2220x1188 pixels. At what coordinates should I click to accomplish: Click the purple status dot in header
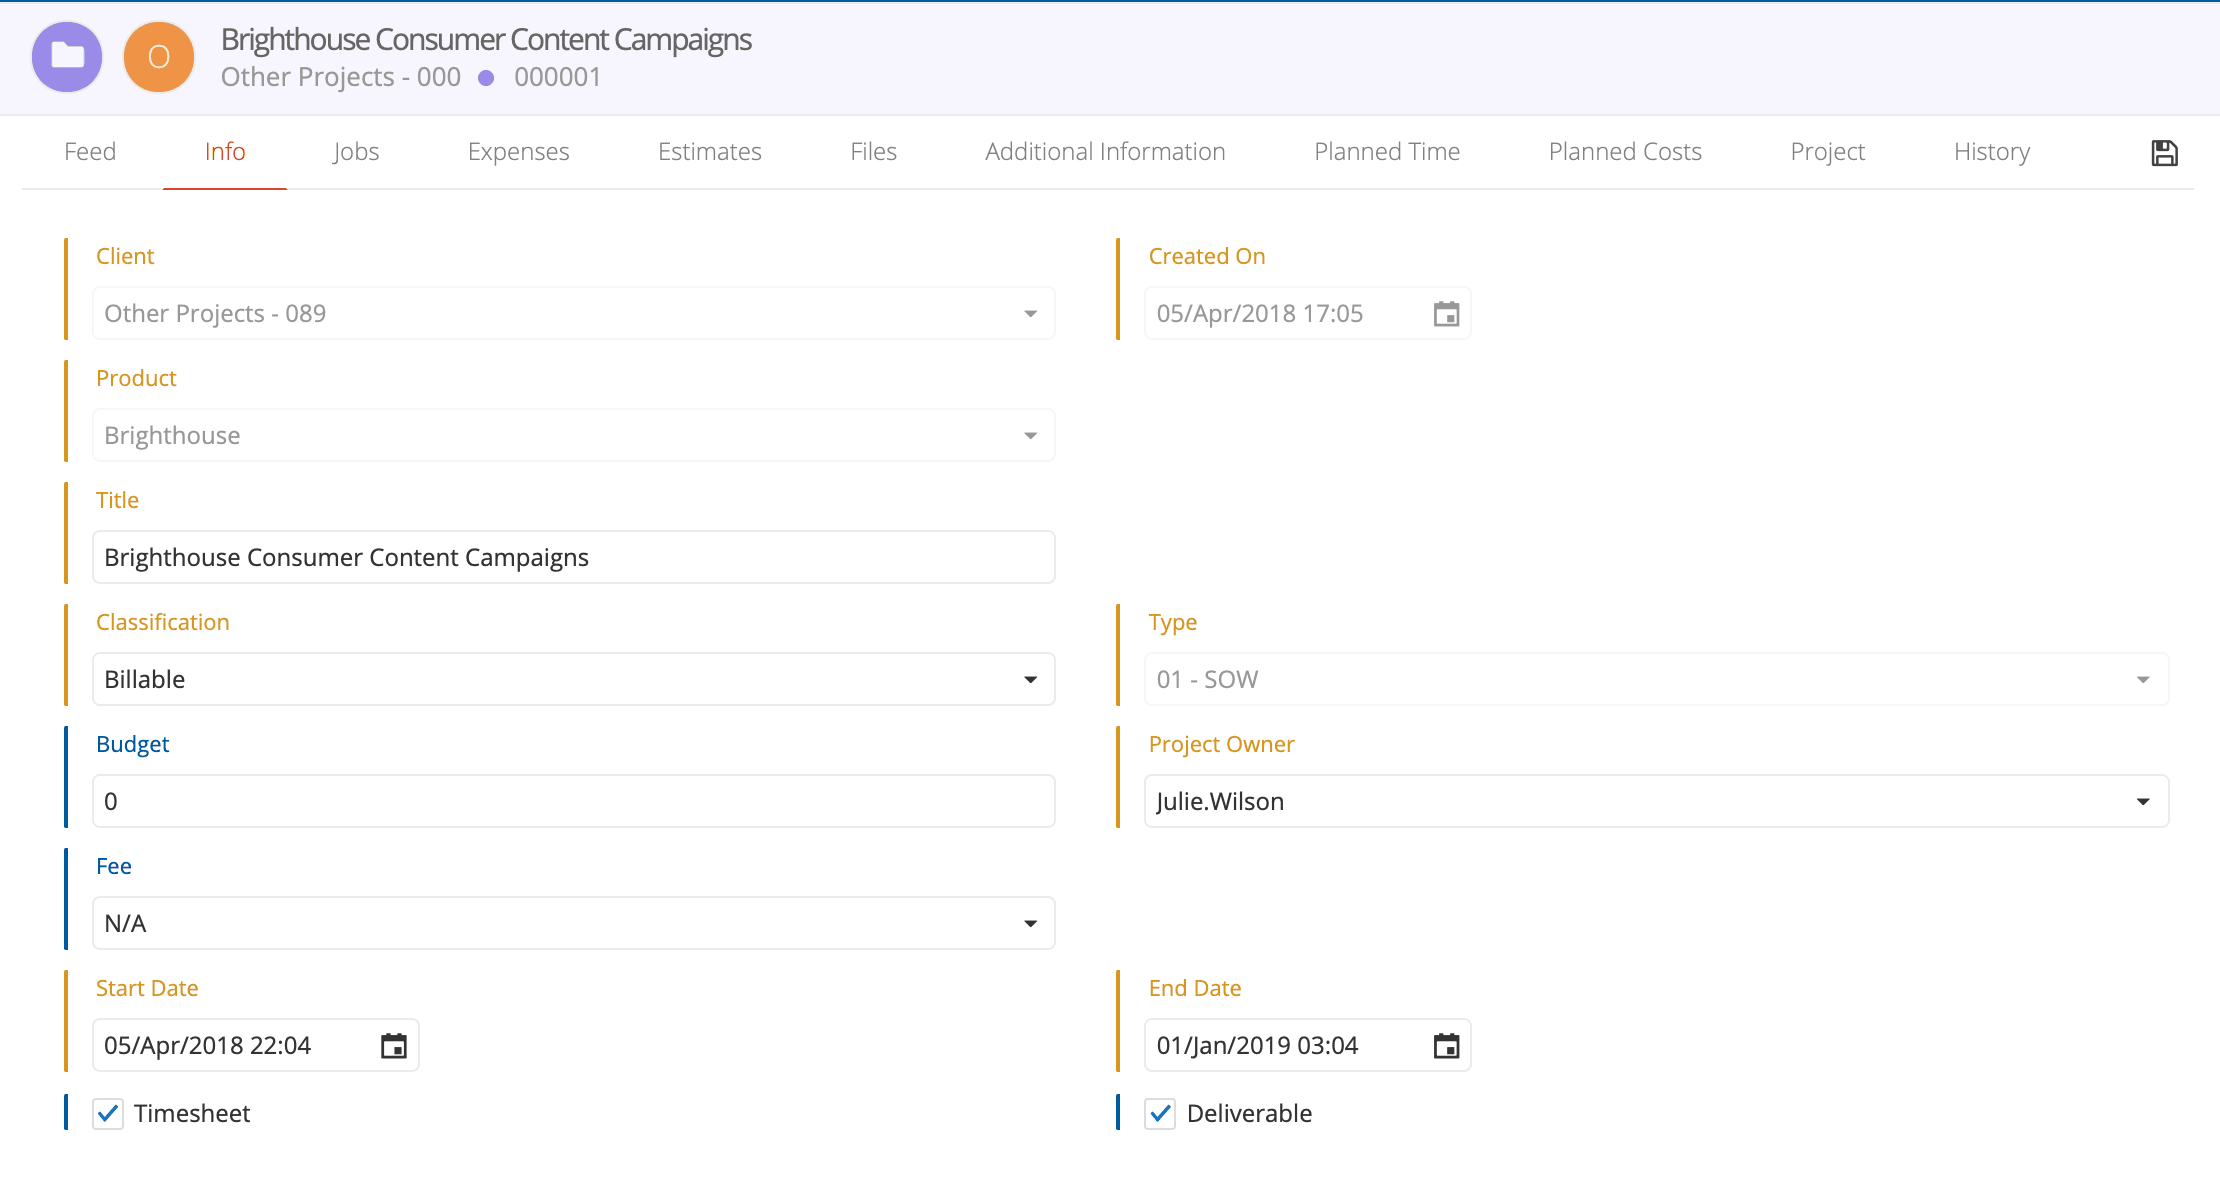(486, 78)
